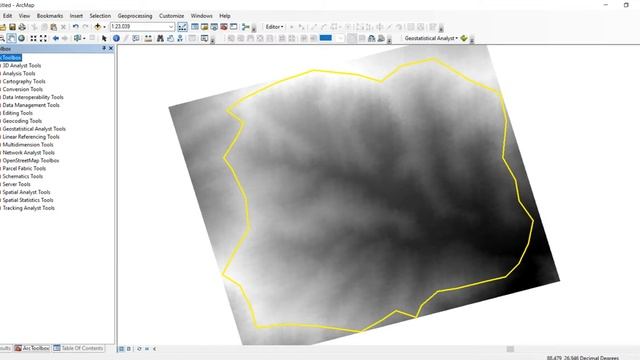This screenshot has height=360, width=640.
Task: Select the Conversion Tools toolbox
Action: pos(22,89)
